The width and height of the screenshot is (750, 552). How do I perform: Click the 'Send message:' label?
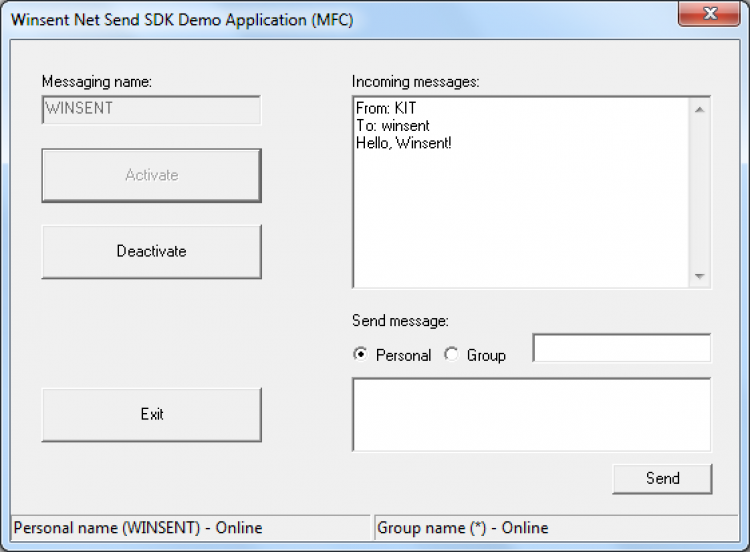click(x=400, y=320)
